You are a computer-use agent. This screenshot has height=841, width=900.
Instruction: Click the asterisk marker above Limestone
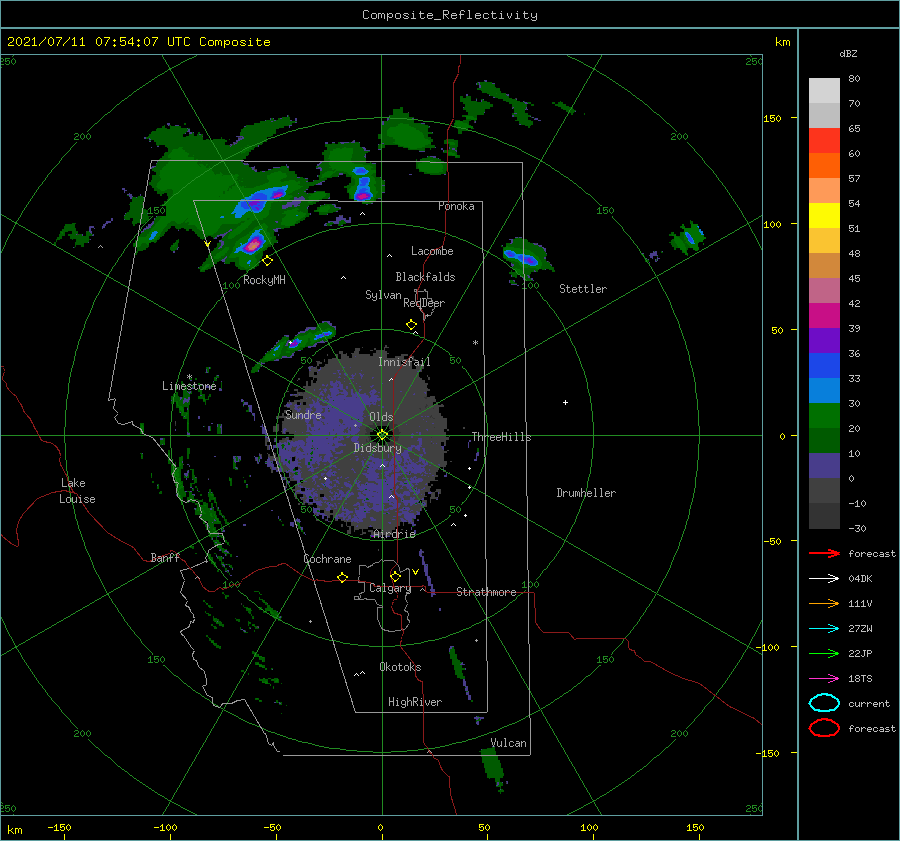coord(189,378)
